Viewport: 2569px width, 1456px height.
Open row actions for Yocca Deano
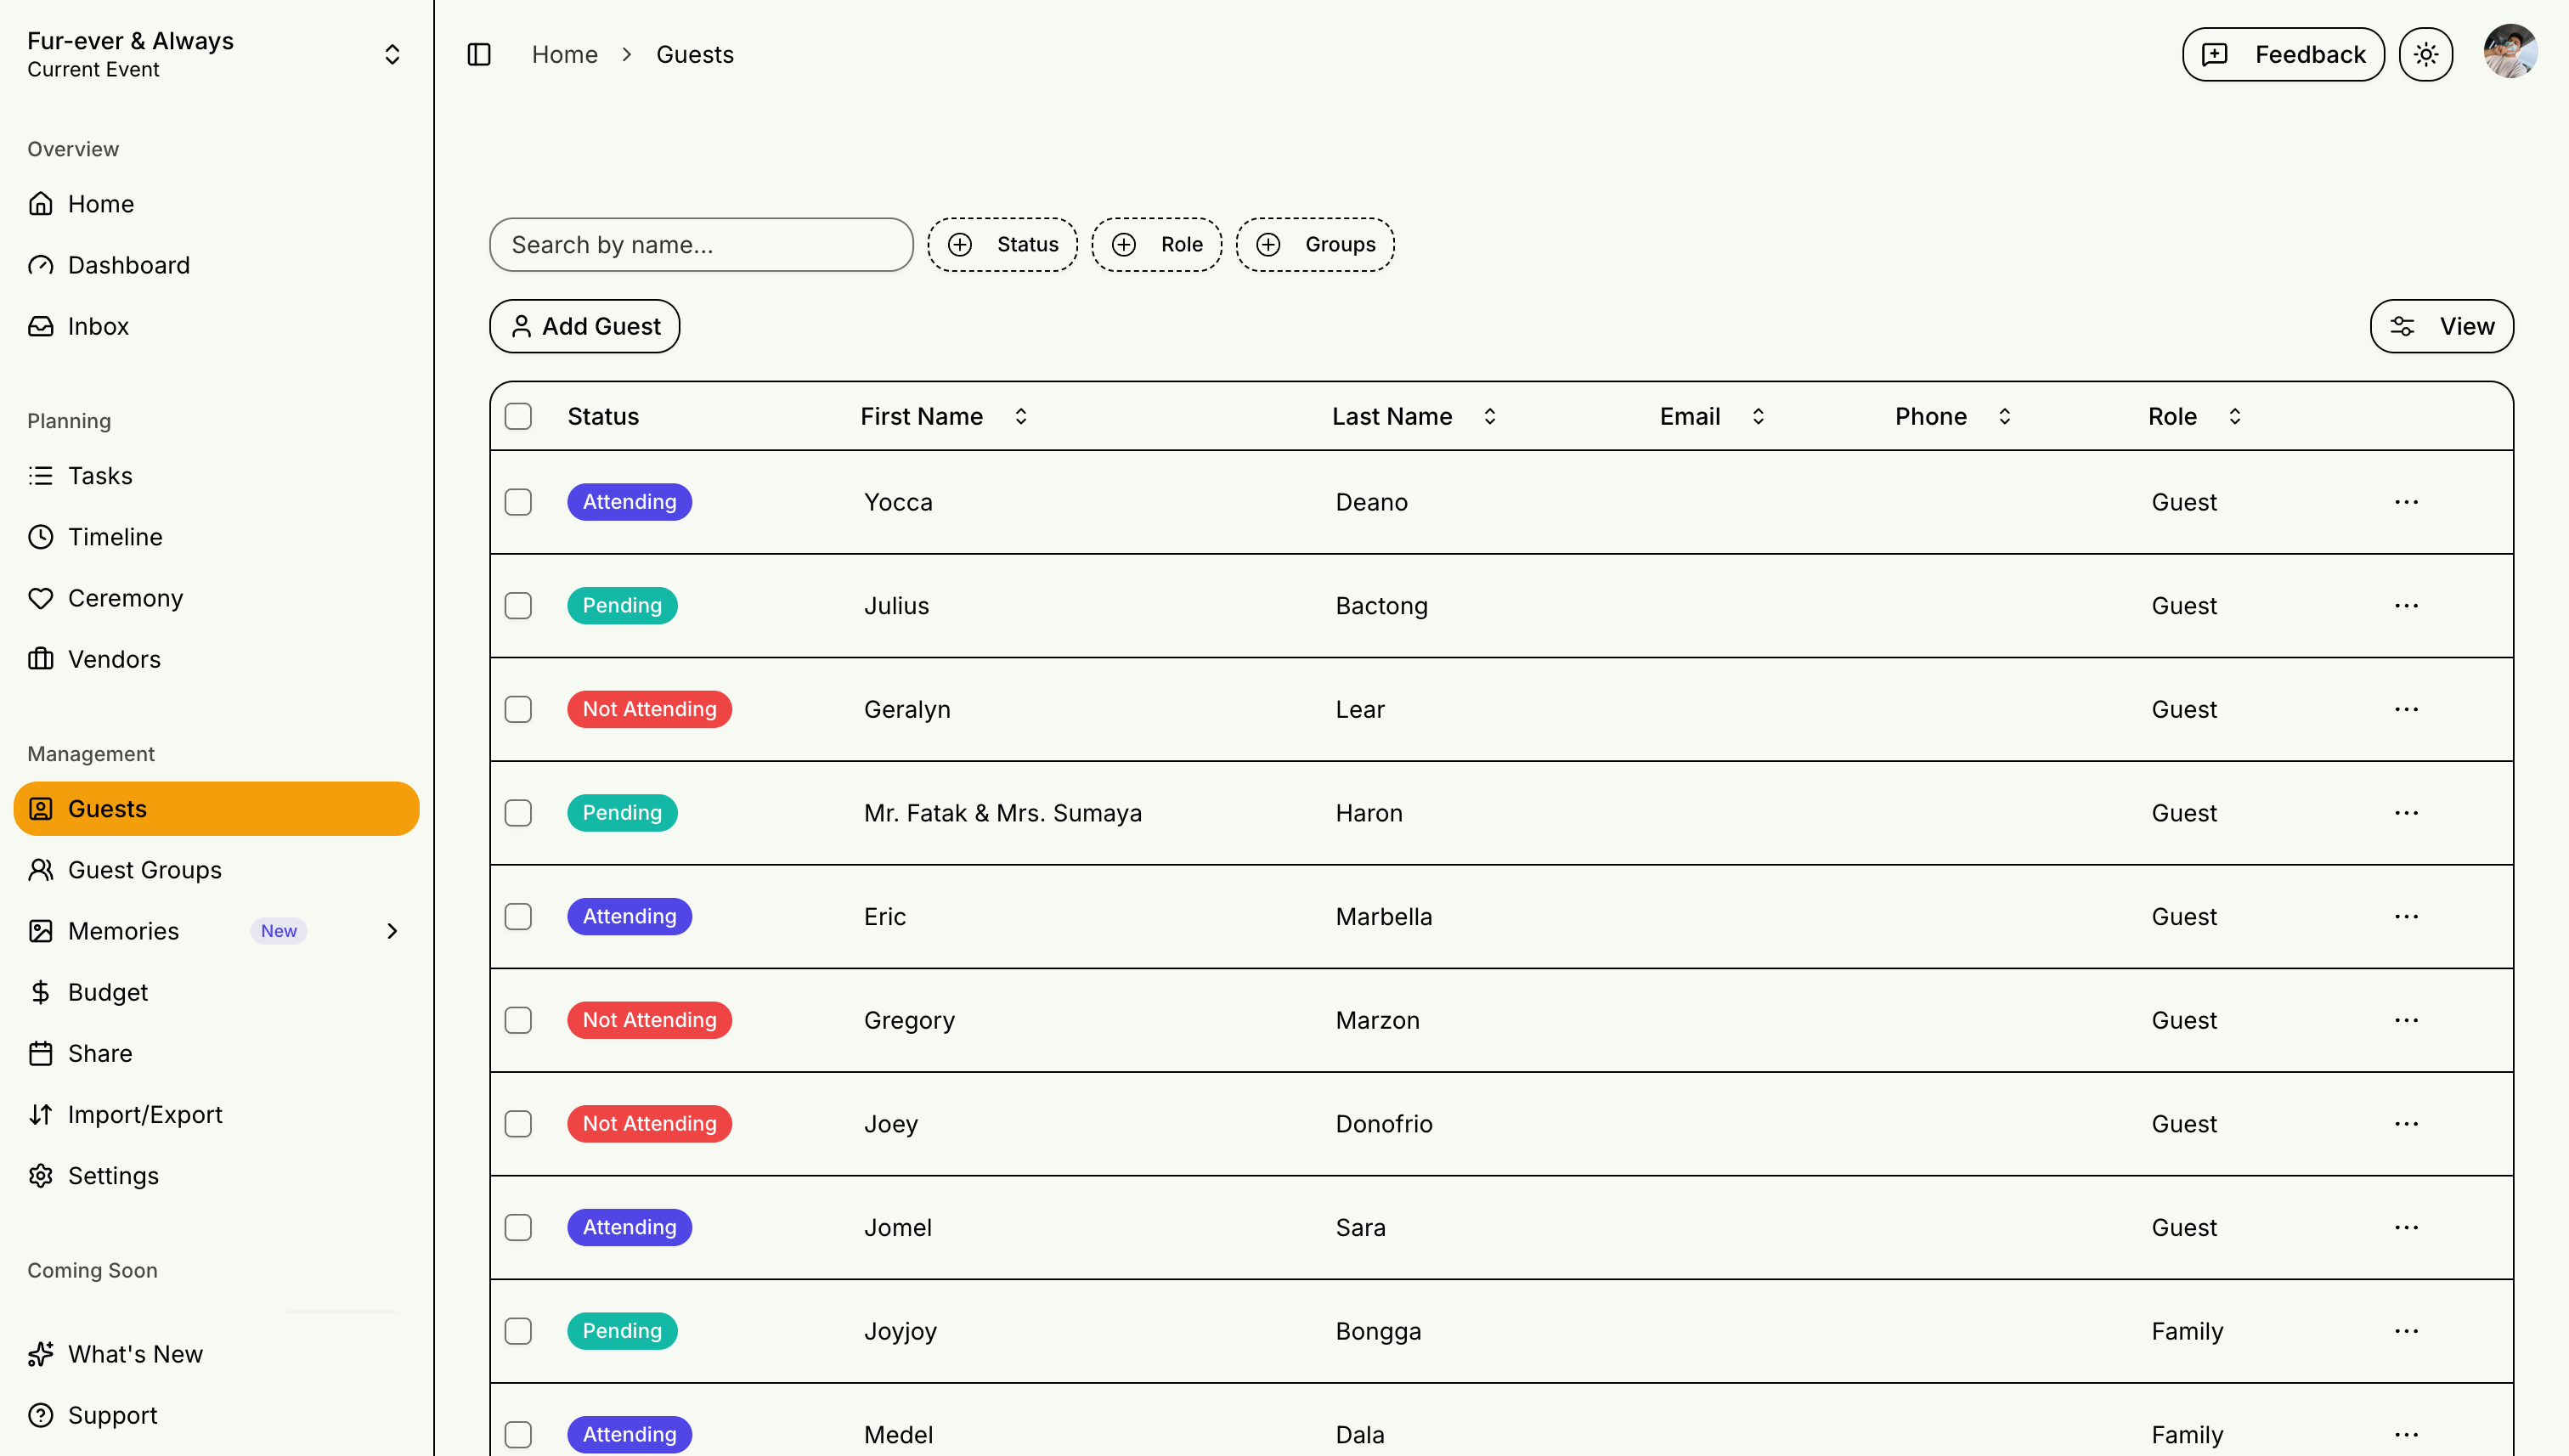click(2405, 502)
